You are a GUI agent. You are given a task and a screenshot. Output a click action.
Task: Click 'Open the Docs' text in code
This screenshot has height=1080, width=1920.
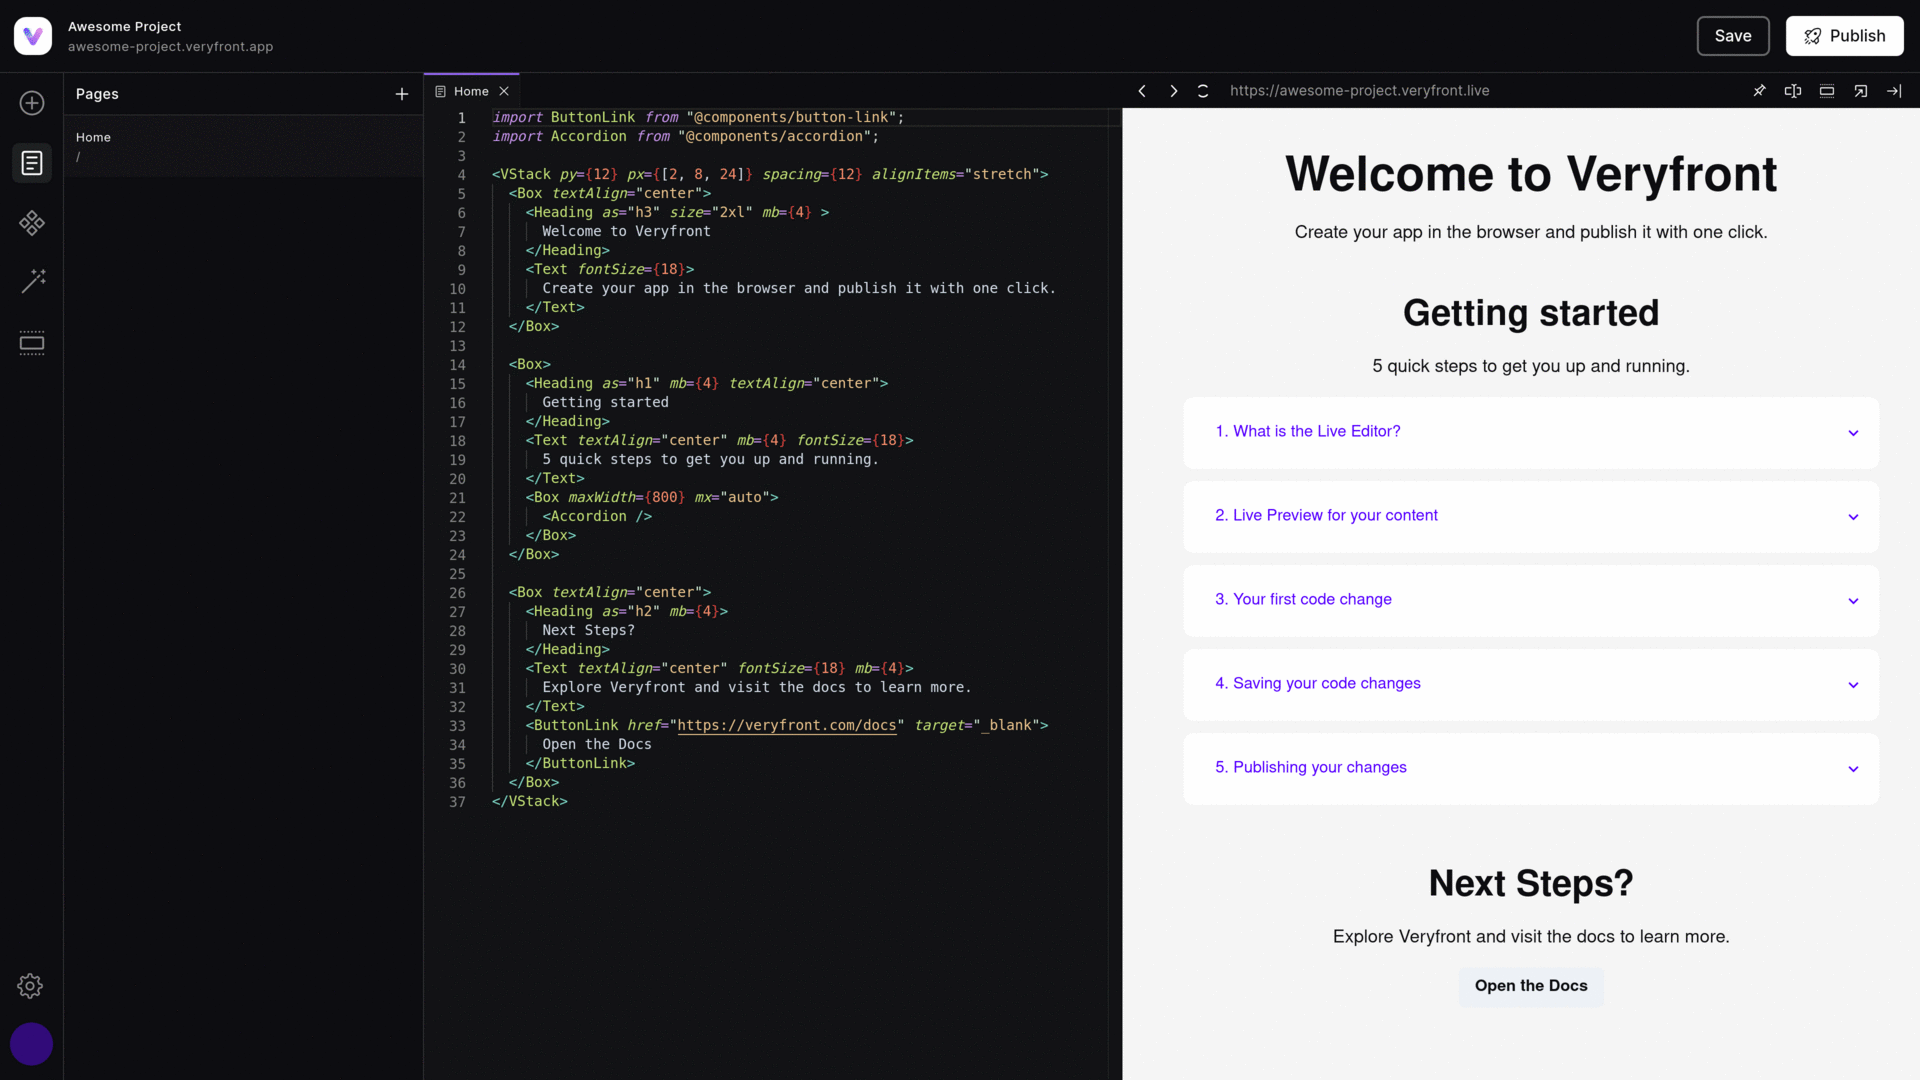coord(596,745)
